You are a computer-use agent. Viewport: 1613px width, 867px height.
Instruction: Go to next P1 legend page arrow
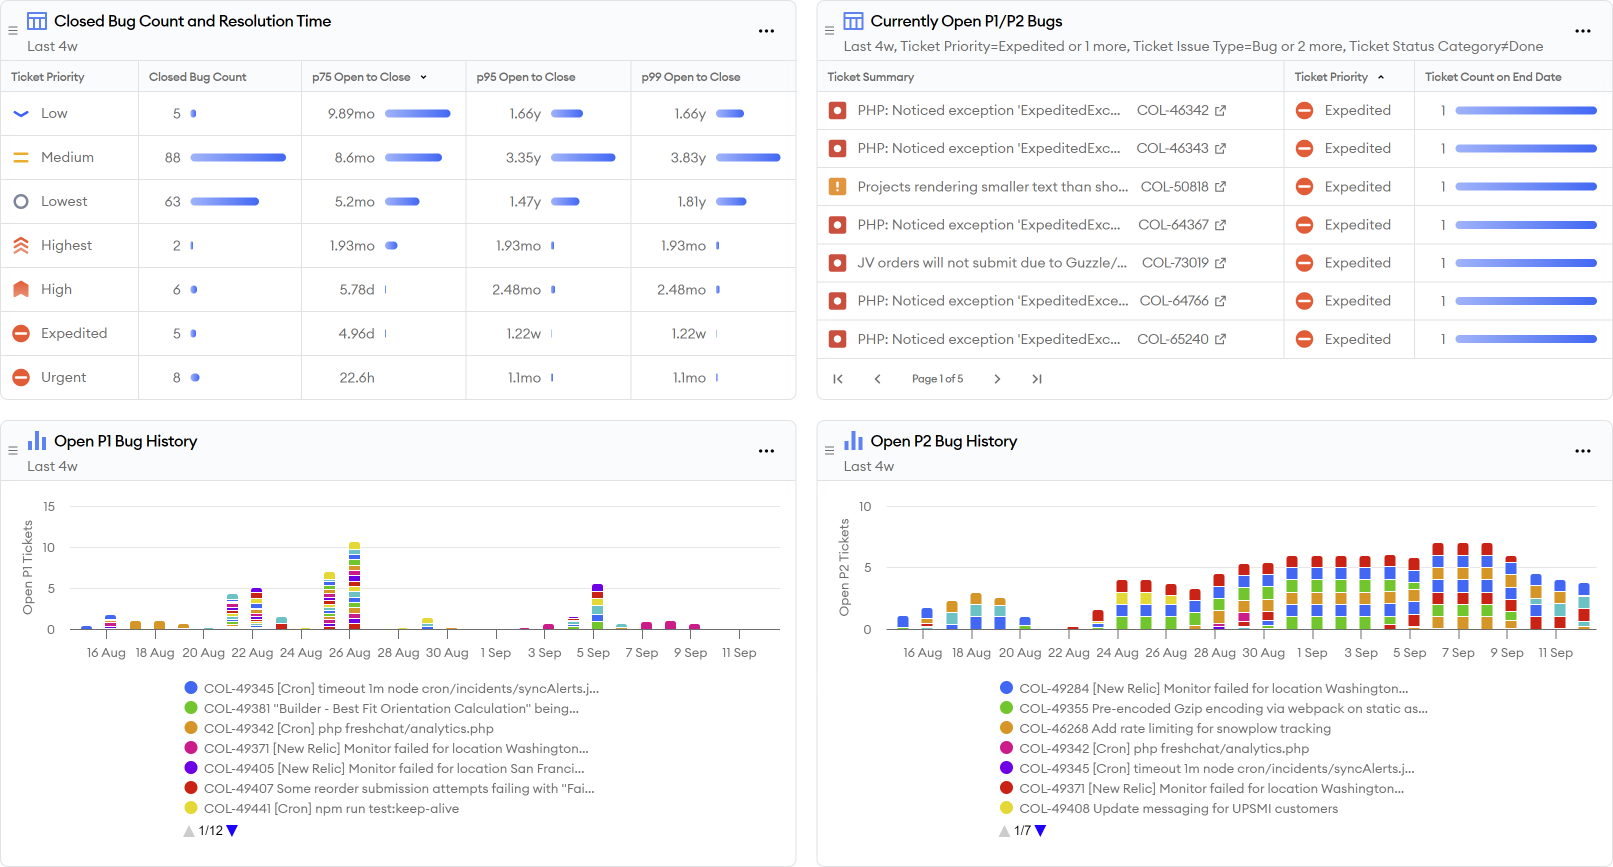pos(232,831)
